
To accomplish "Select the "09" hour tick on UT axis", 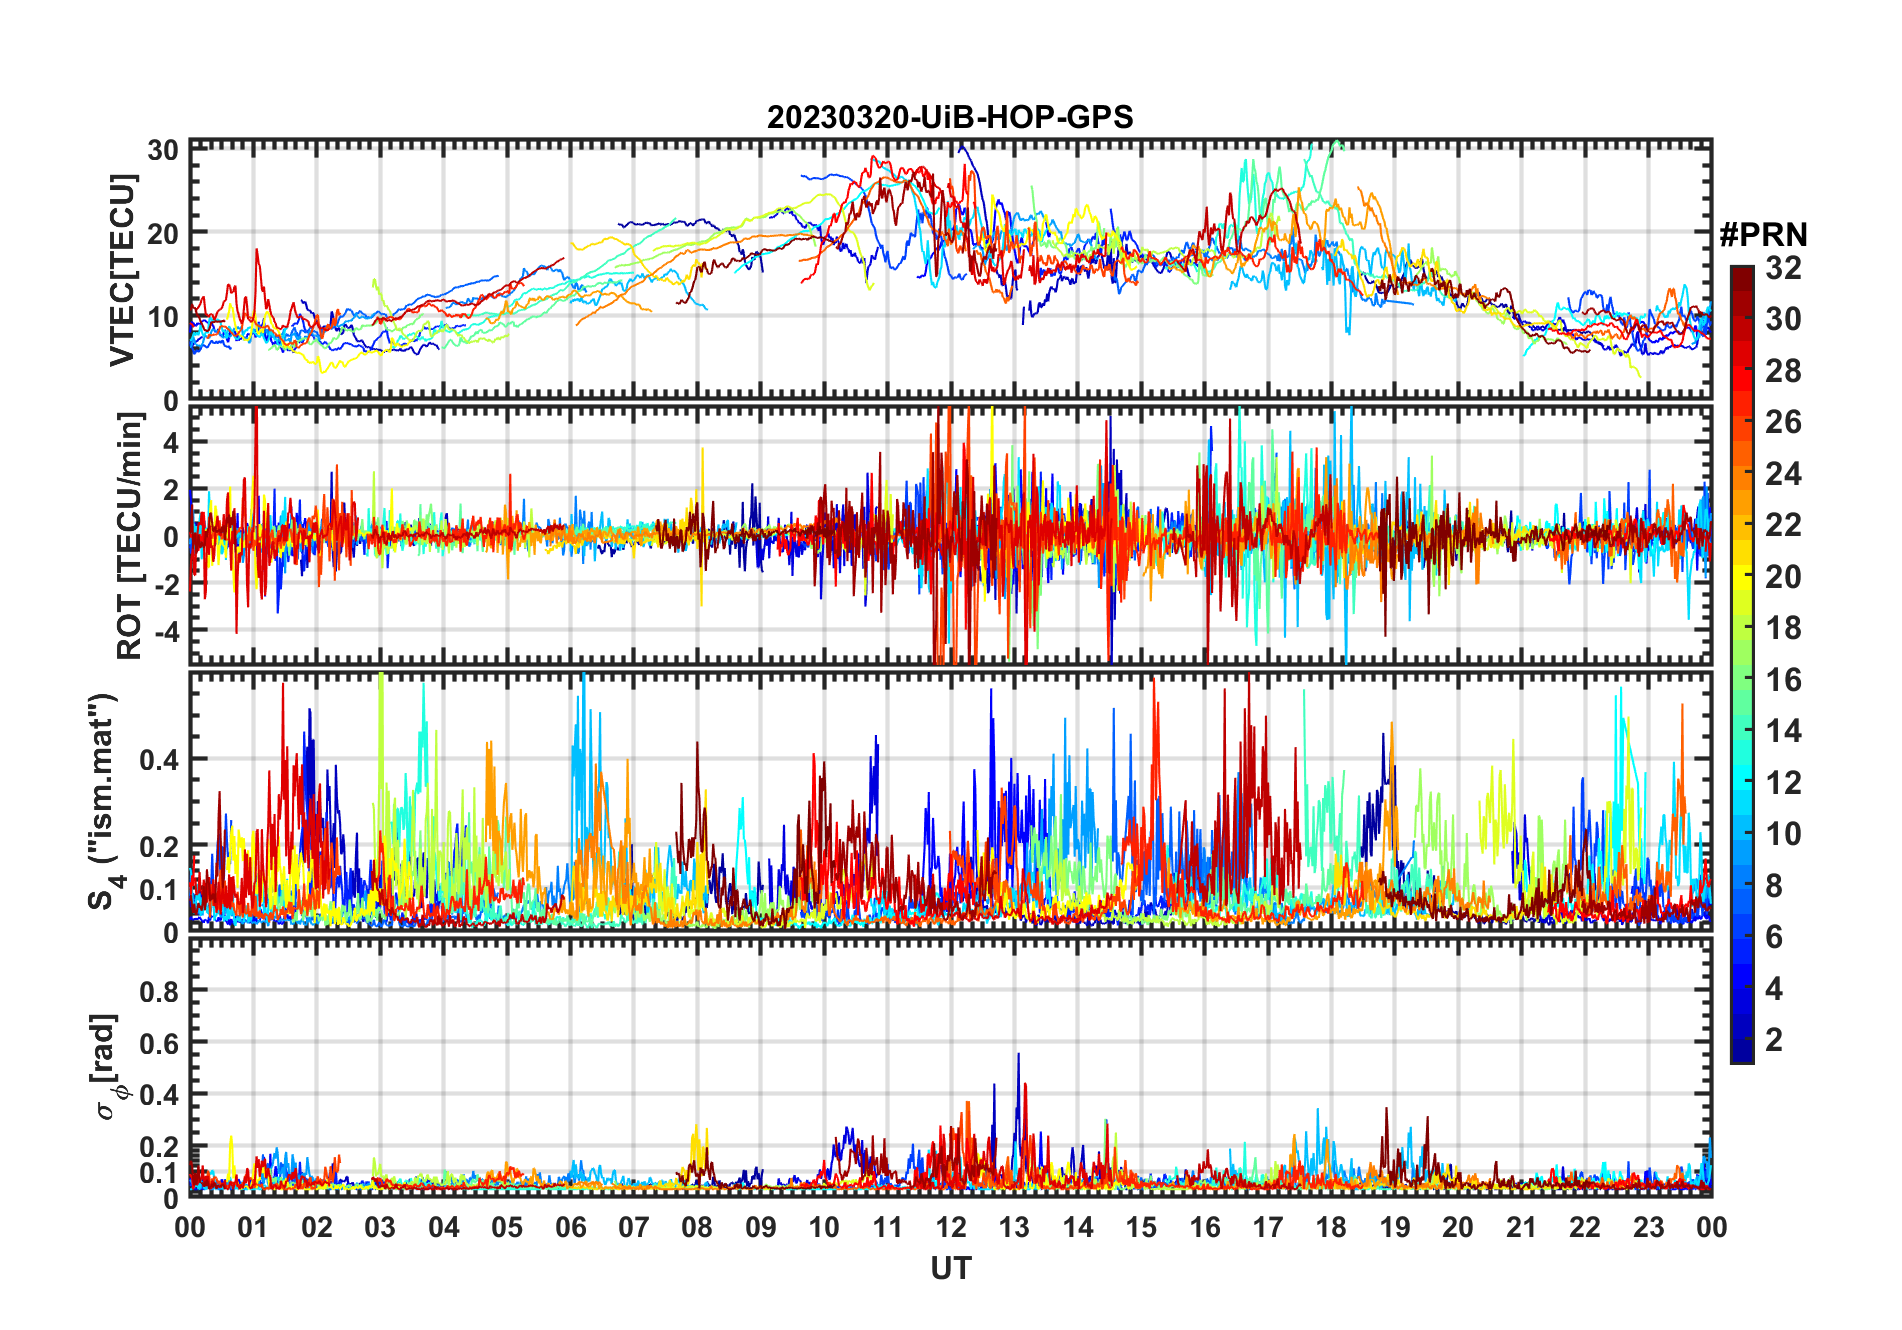I will [760, 1227].
